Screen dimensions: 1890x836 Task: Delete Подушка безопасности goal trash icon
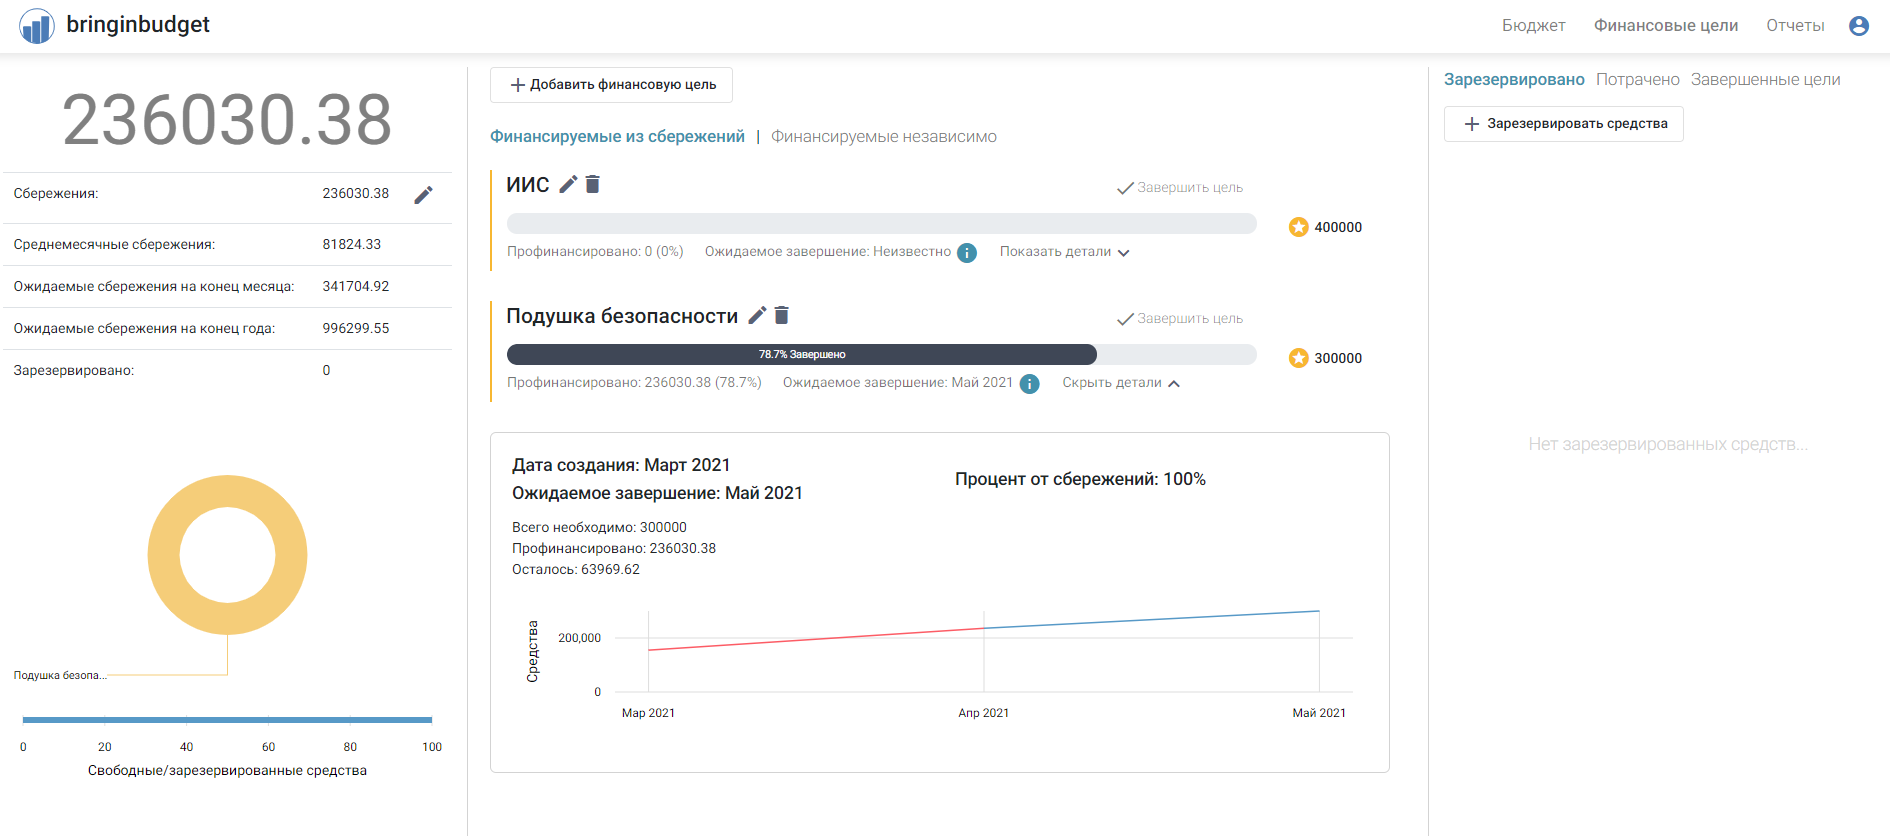tap(782, 315)
